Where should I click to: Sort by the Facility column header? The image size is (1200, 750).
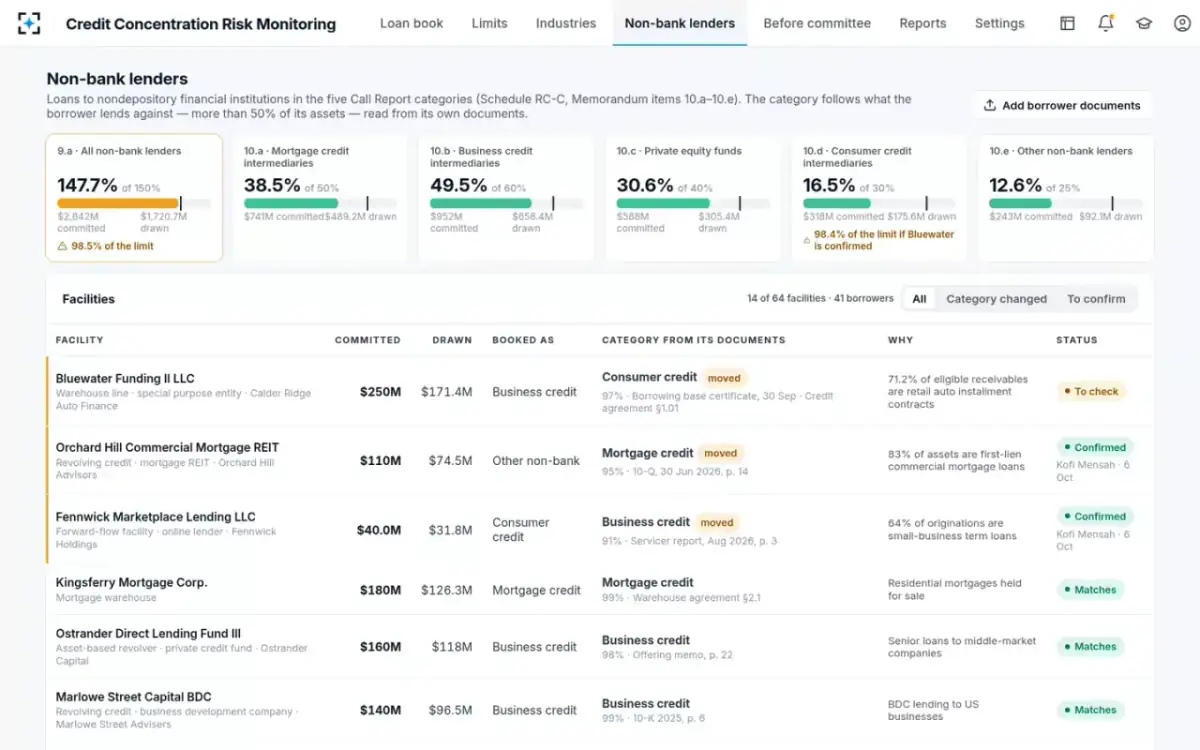79,340
